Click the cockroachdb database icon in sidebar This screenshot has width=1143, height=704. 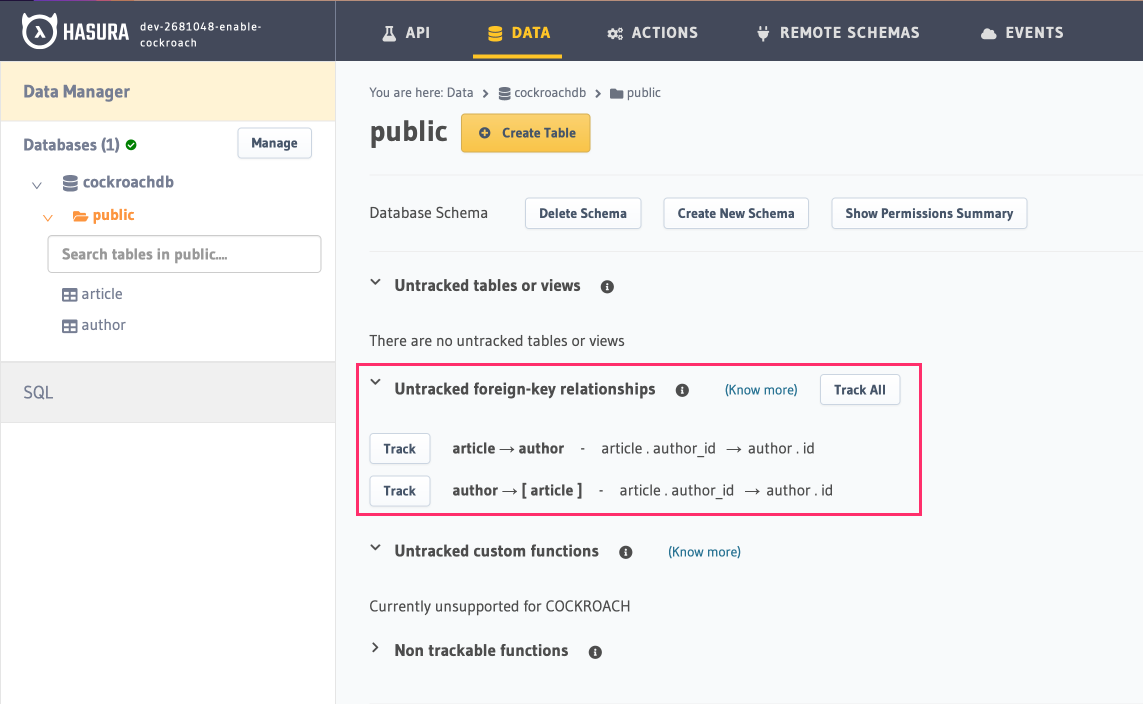coord(70,183)
